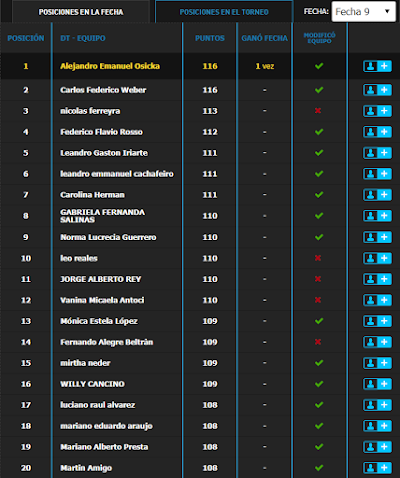Select the name mariano eduardo araujo
This screenshot has width=400, height=478.
[106, 426]
